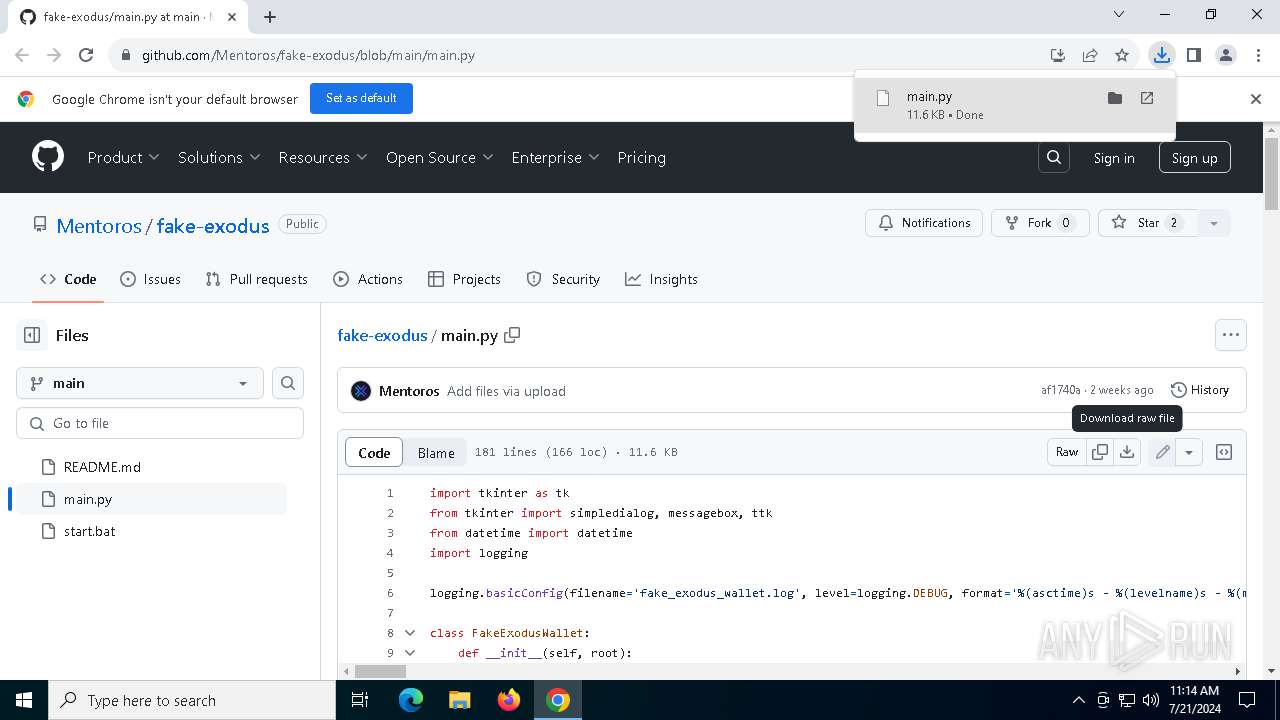This screenshot has width=1280, height=720.
Task: Click Go to file input field
Action: 160,423
